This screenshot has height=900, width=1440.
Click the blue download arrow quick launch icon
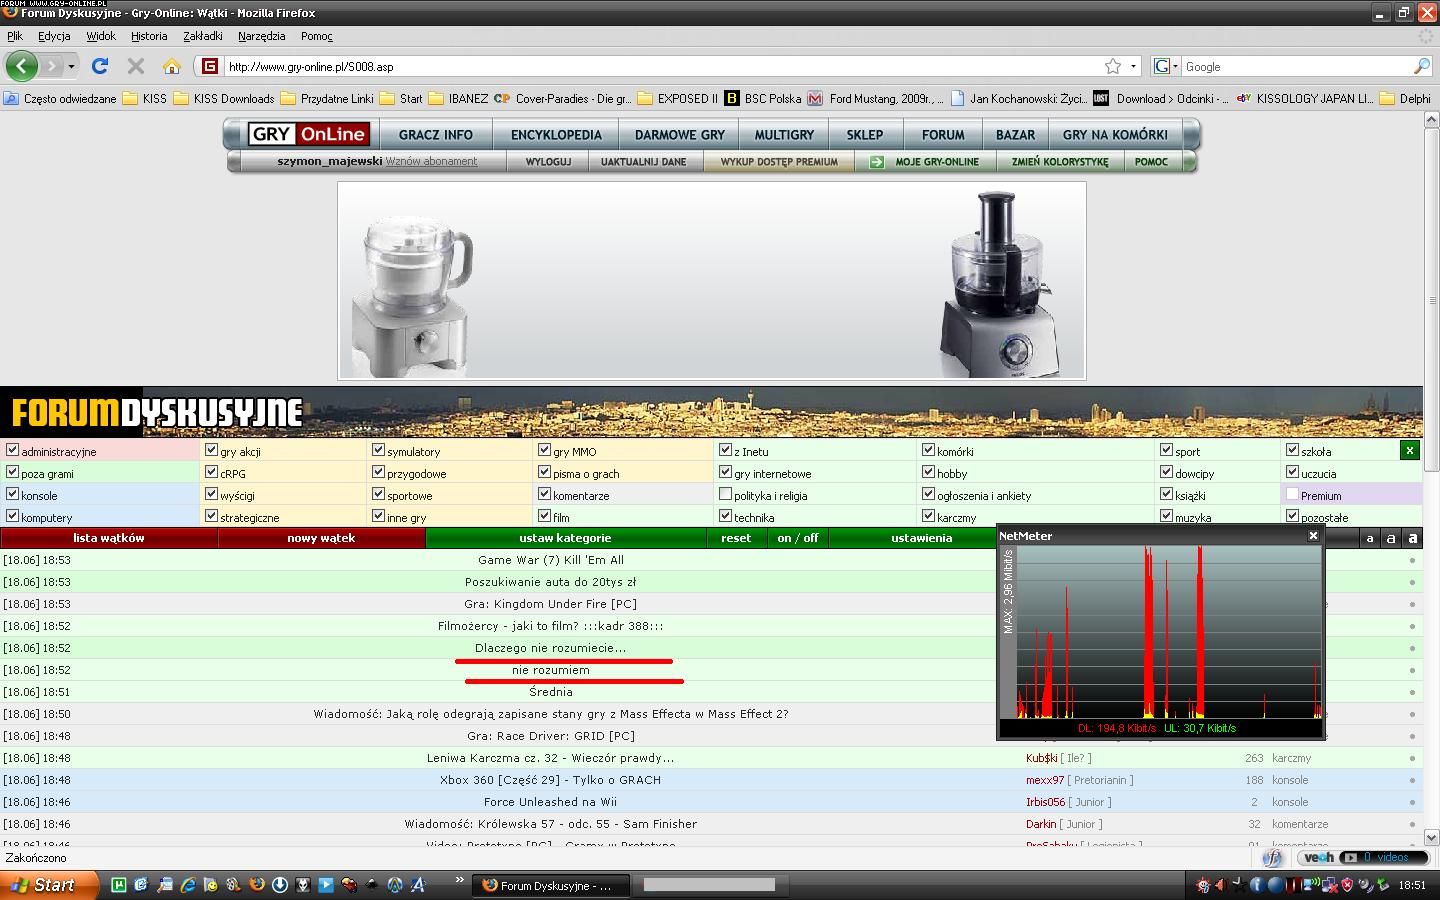click(280, 885)
